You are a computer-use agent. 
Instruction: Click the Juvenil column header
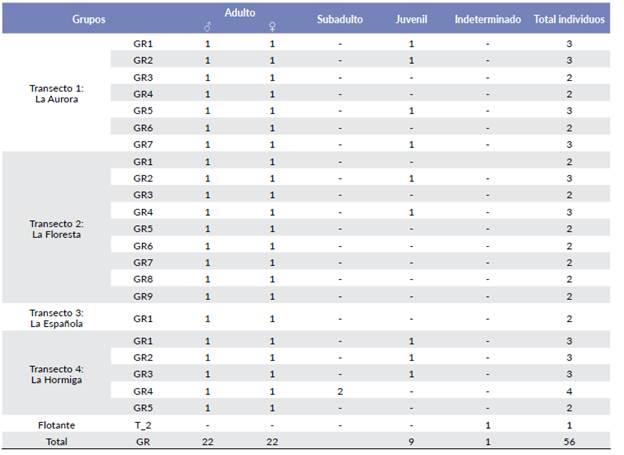pyautogui.click(x=411, y=19)
